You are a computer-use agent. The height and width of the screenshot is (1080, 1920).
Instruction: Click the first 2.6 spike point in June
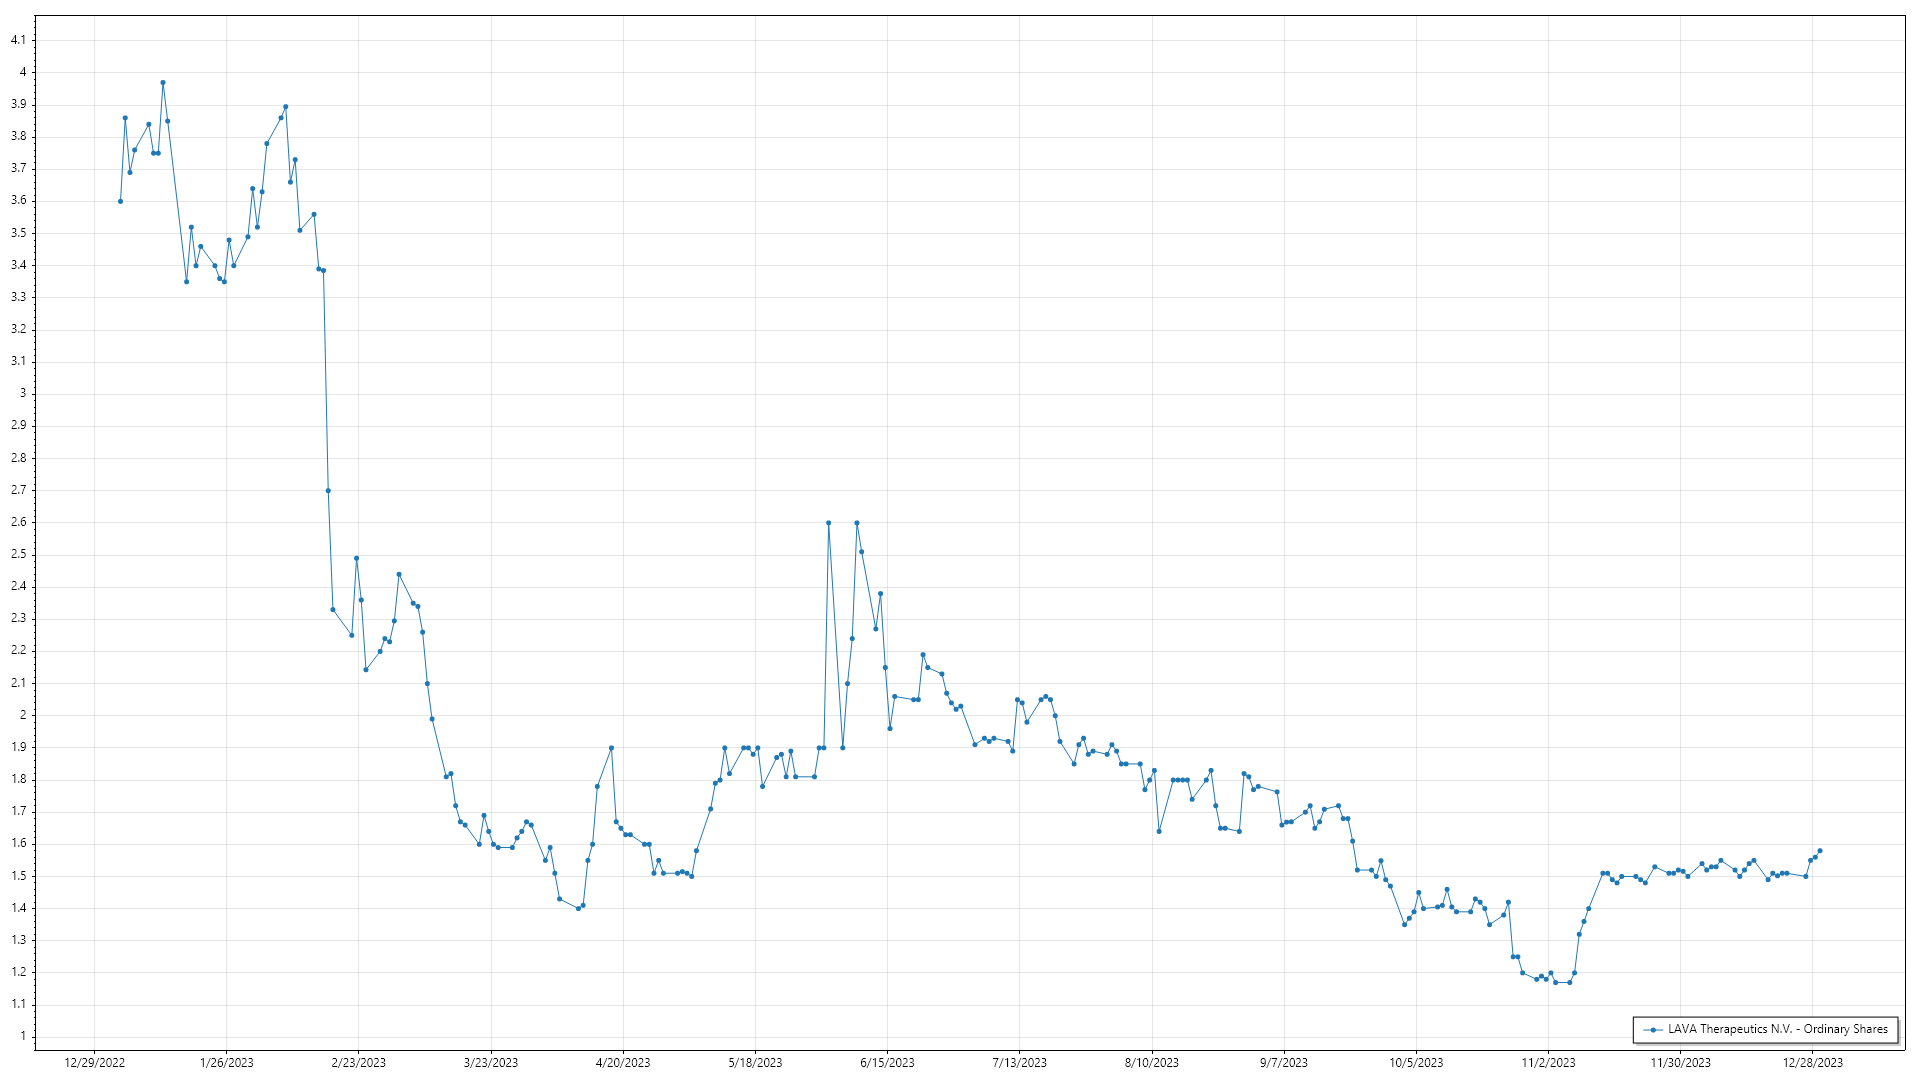click(x=828, y=523)
